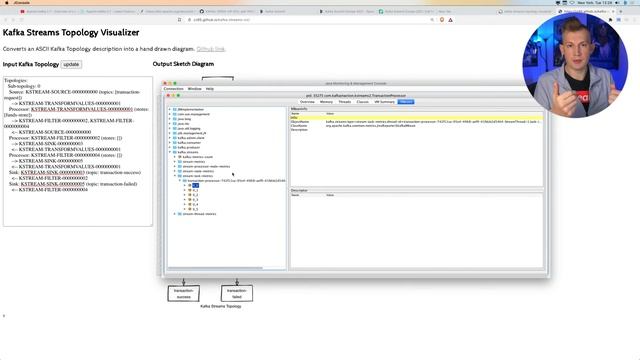Open the GitHub link in the visualizer page

211,49
